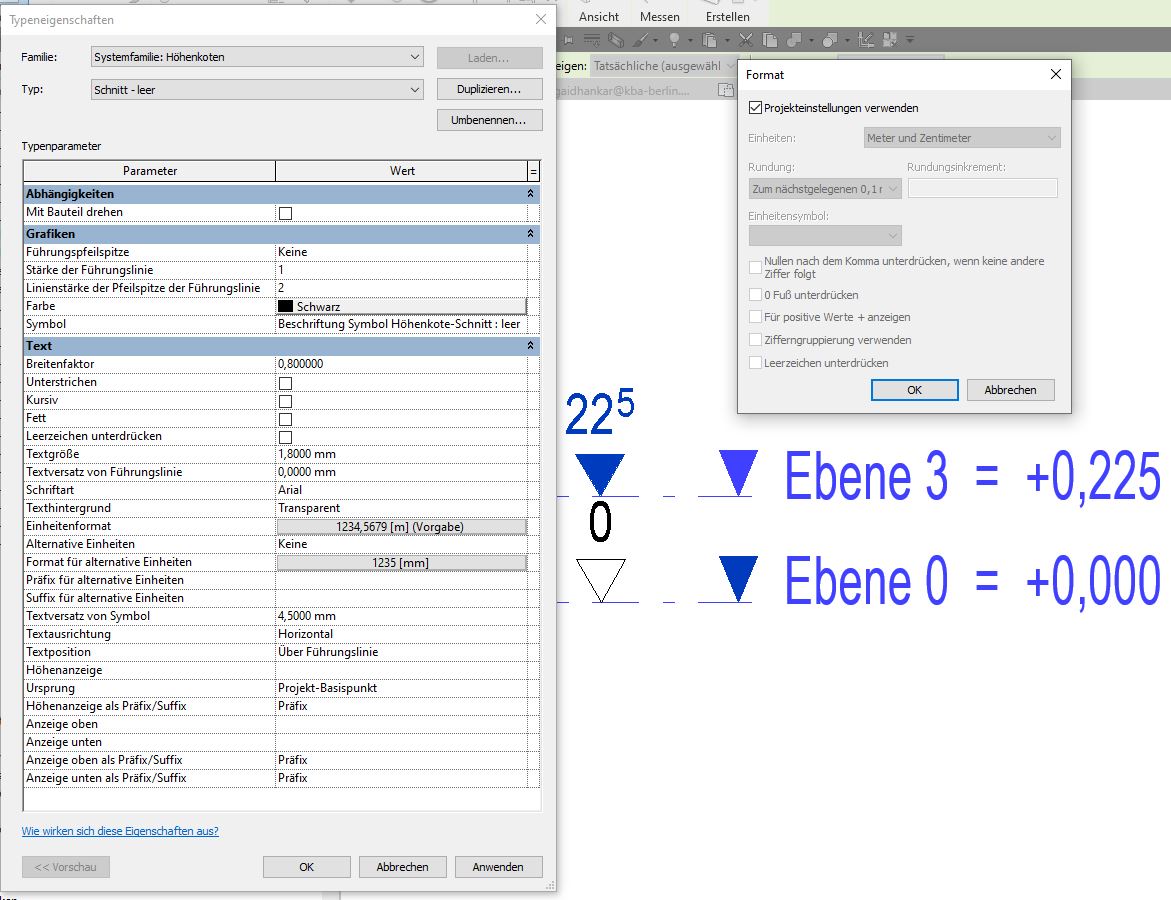Click the copy to clipboard icon
Viewport: 1171px width, 900px height.
click(x=770, y=40)
